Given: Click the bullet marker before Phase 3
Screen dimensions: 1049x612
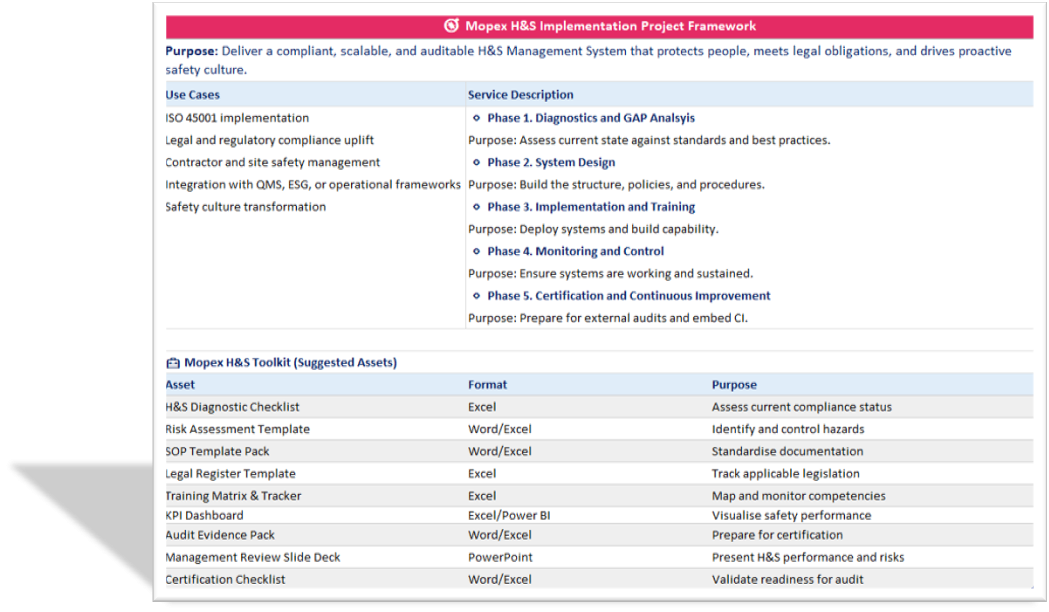Looking at the screenshot, I should pyautogui.click(x=477, y=207).
